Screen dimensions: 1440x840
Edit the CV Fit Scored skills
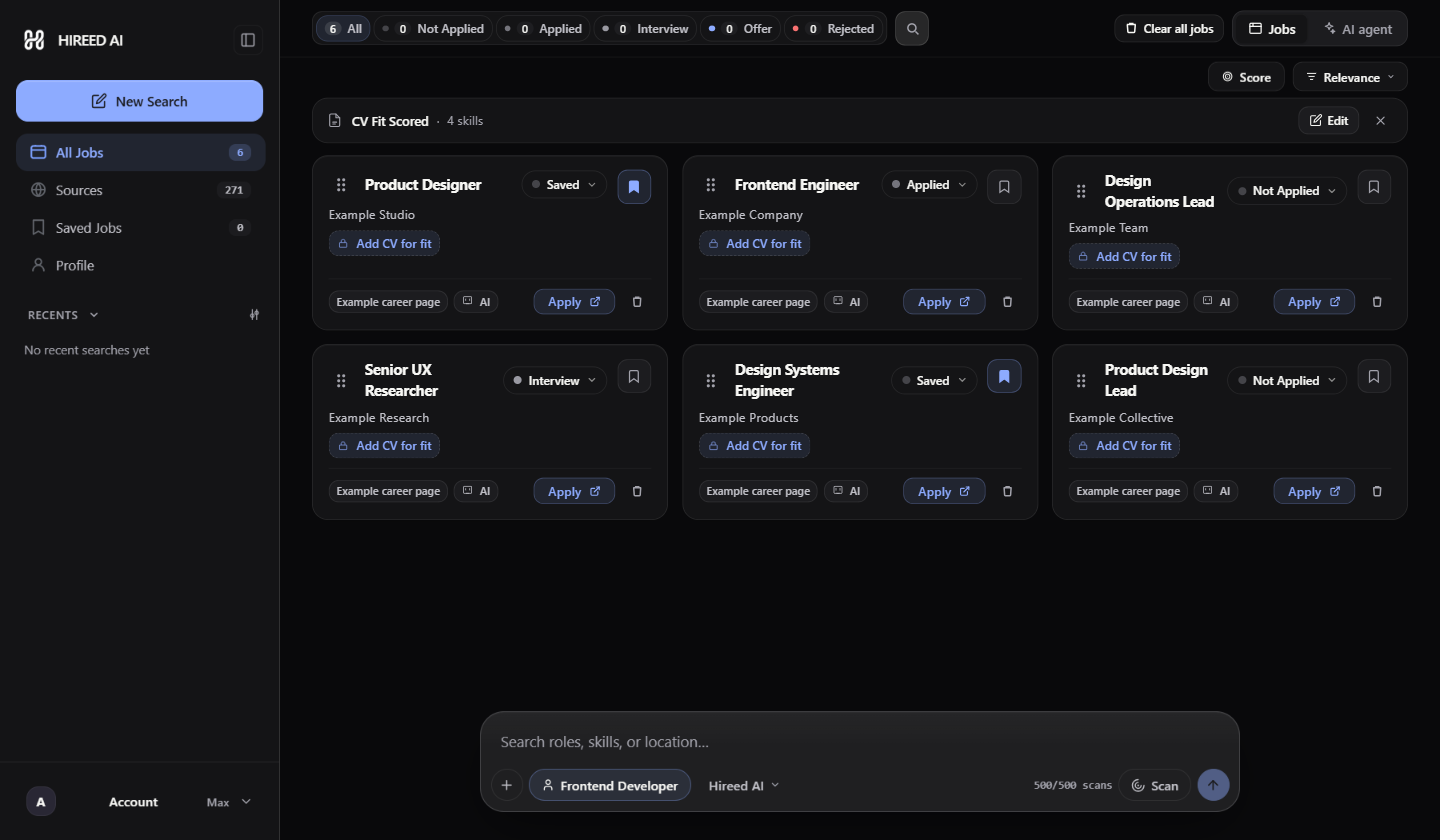click(1329, 121)
